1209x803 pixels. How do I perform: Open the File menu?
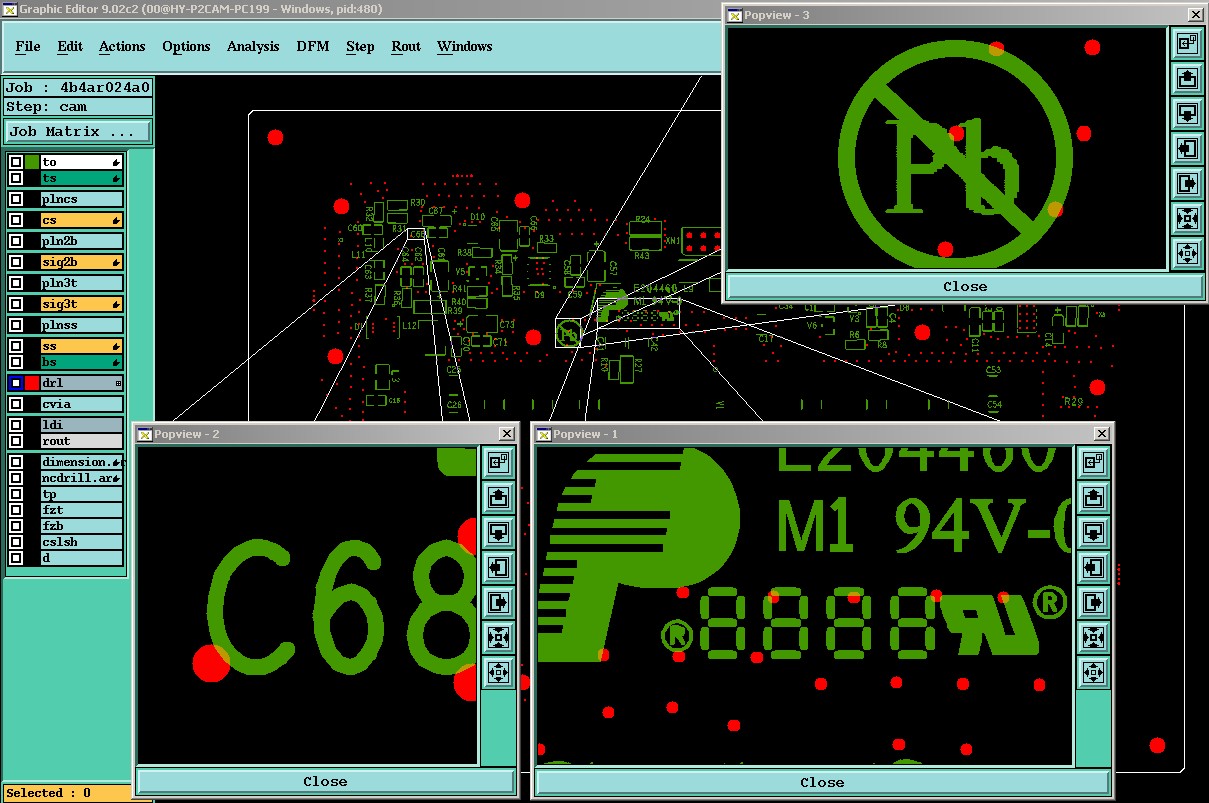click(28, 46)
